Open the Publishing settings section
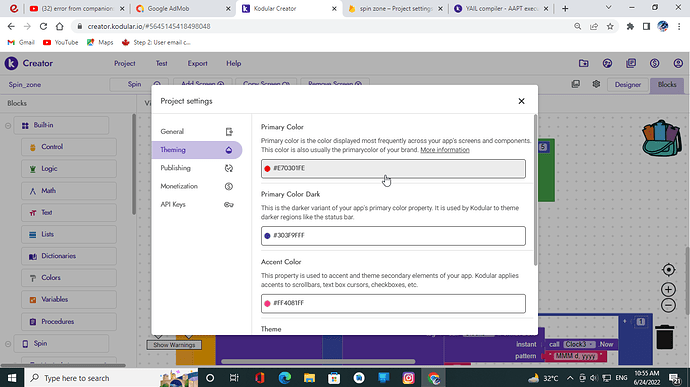The height and width of the screenshot is (387, 690). pyautogui.click(x=197, y=168)
